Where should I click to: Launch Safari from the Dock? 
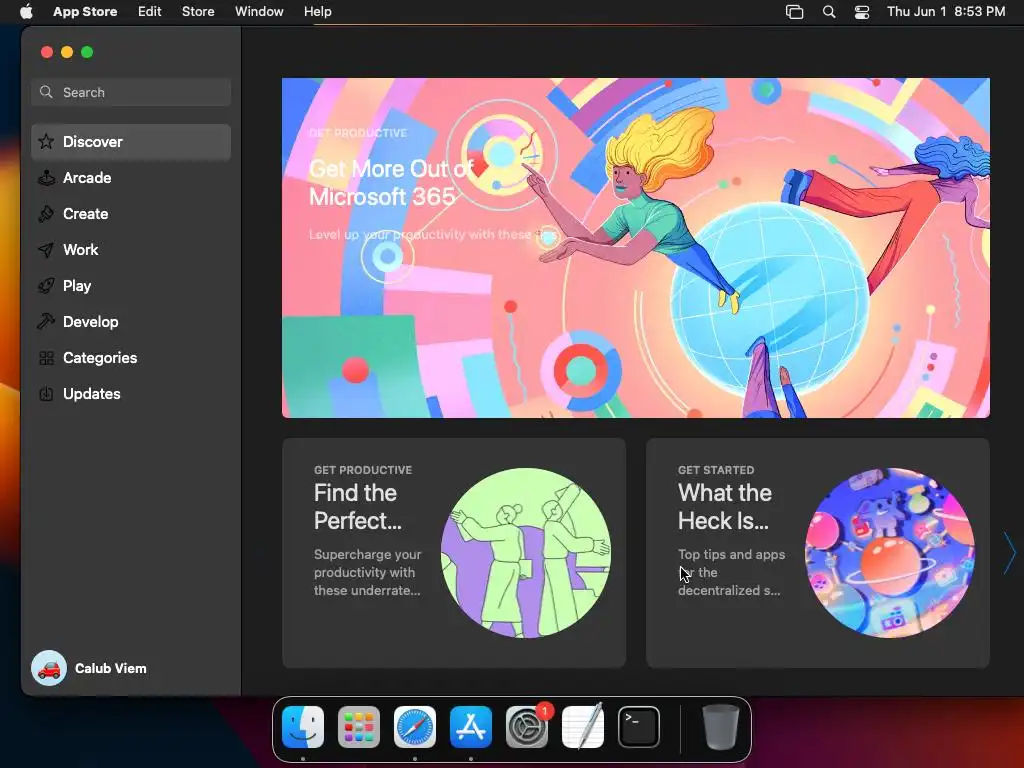click(415, 727)
